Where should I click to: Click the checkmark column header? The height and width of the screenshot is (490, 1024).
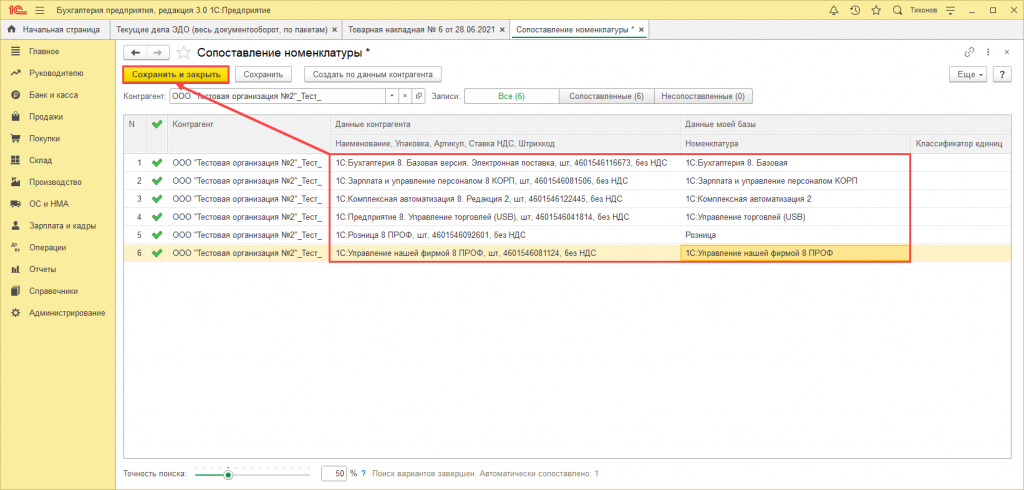click(156, 124)
